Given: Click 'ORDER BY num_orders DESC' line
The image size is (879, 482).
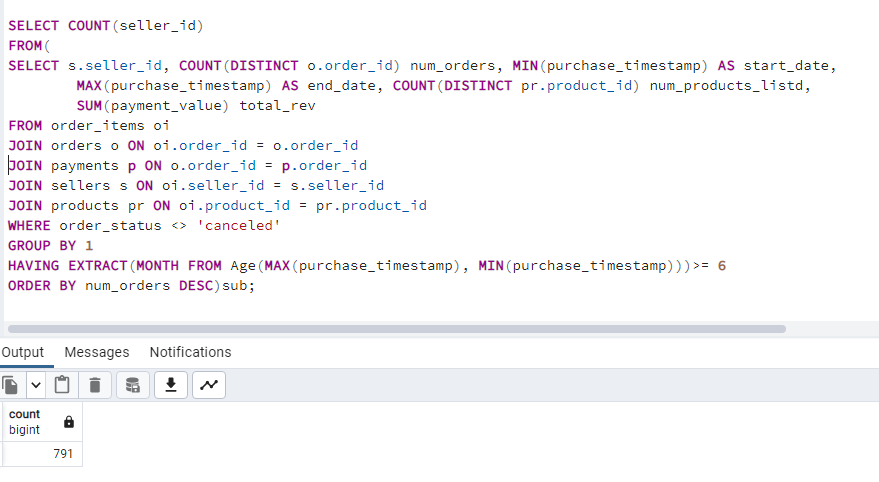Looking at the screenshot, I should (x=131, y=286).
